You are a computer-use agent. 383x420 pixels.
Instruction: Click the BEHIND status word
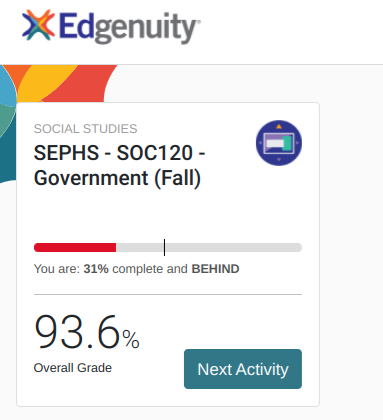pyautogui.click(x=215, y=269)
